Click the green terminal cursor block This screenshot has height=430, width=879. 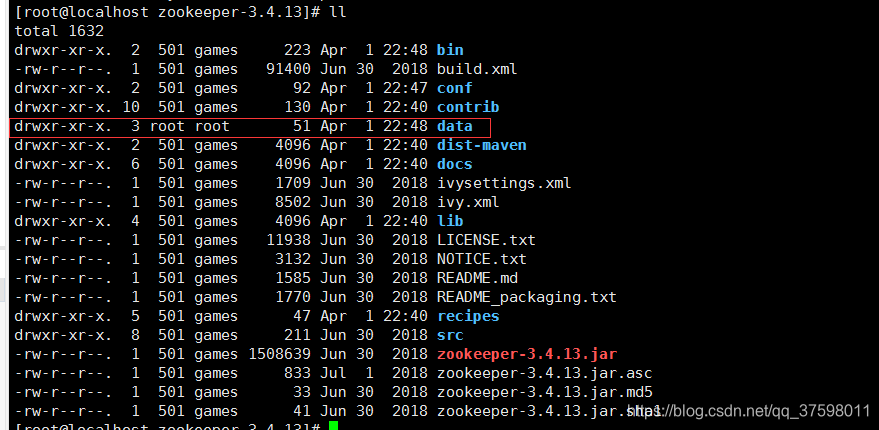point(334,426)
